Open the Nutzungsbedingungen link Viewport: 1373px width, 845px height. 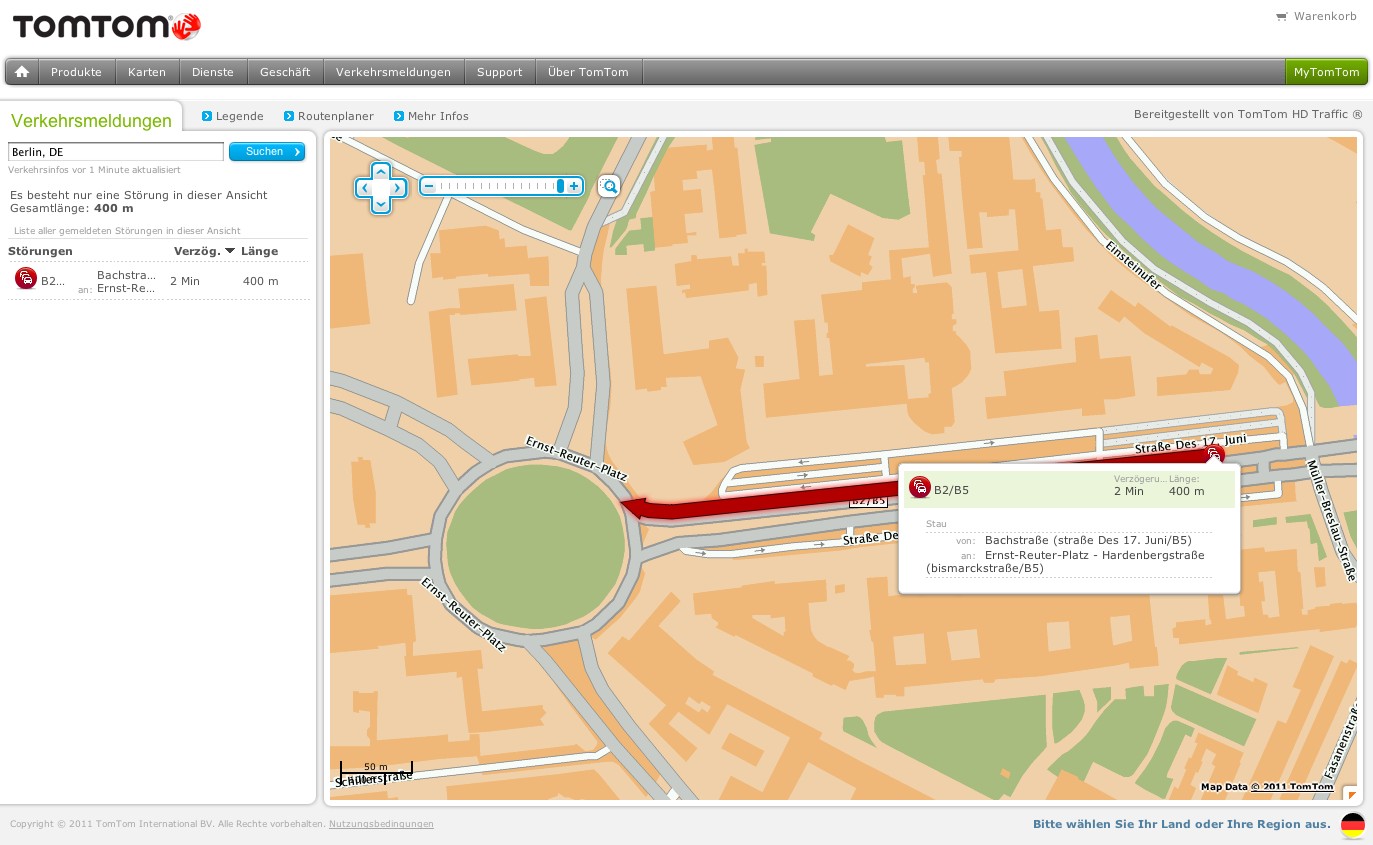point(381,824)
